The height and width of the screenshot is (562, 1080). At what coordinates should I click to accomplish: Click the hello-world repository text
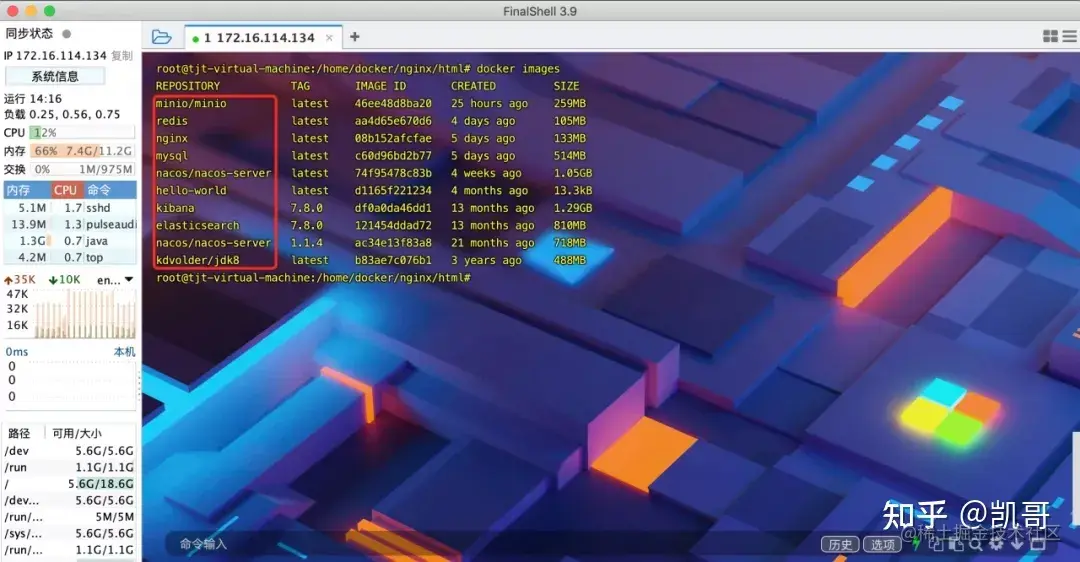click(x=191, y=191)
